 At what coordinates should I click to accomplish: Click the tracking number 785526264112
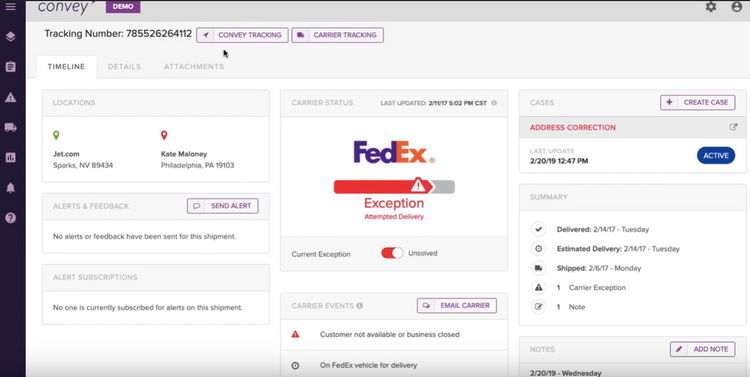pyautogui.click(x=159, y=34)
